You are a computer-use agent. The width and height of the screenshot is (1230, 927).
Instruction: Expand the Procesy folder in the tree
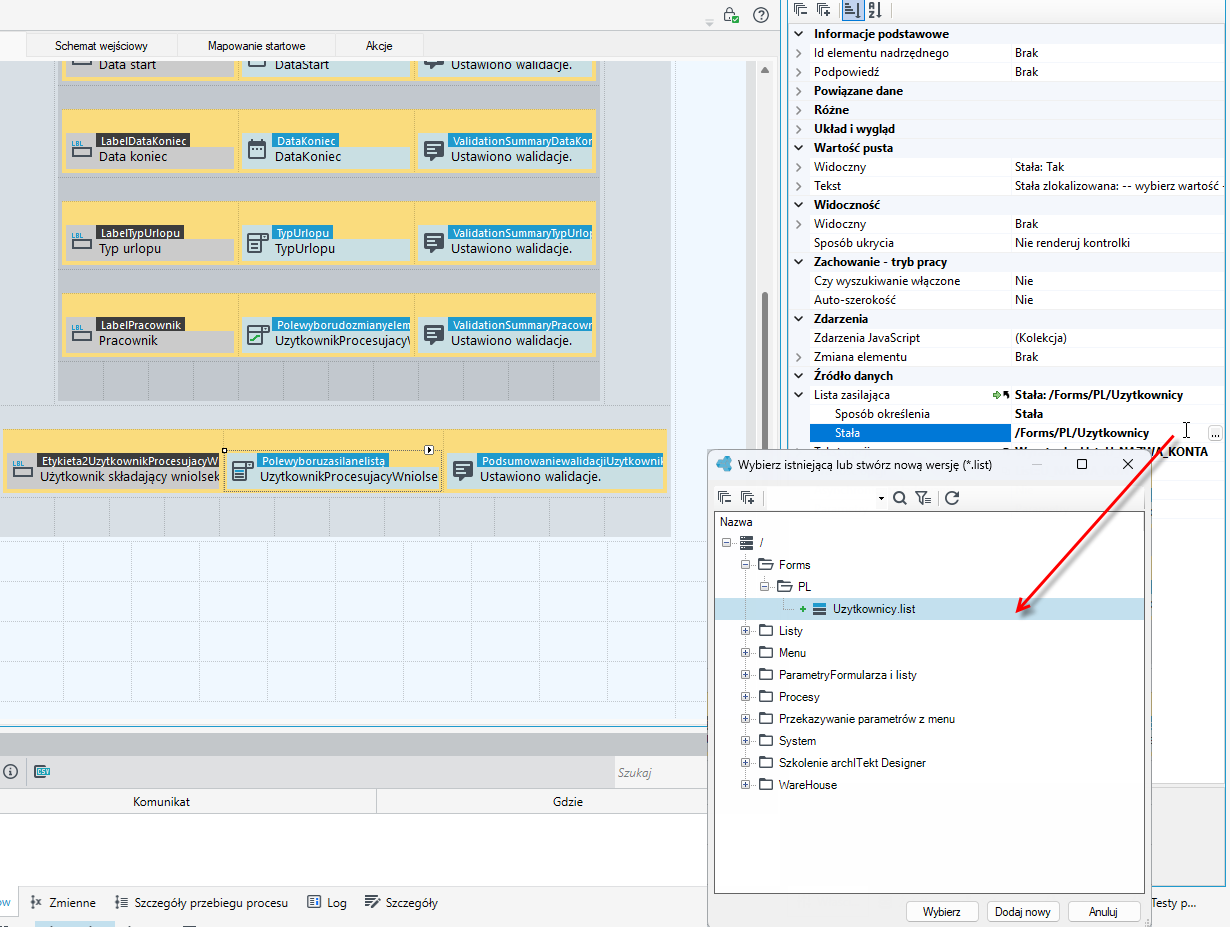(x=745, y=697)
